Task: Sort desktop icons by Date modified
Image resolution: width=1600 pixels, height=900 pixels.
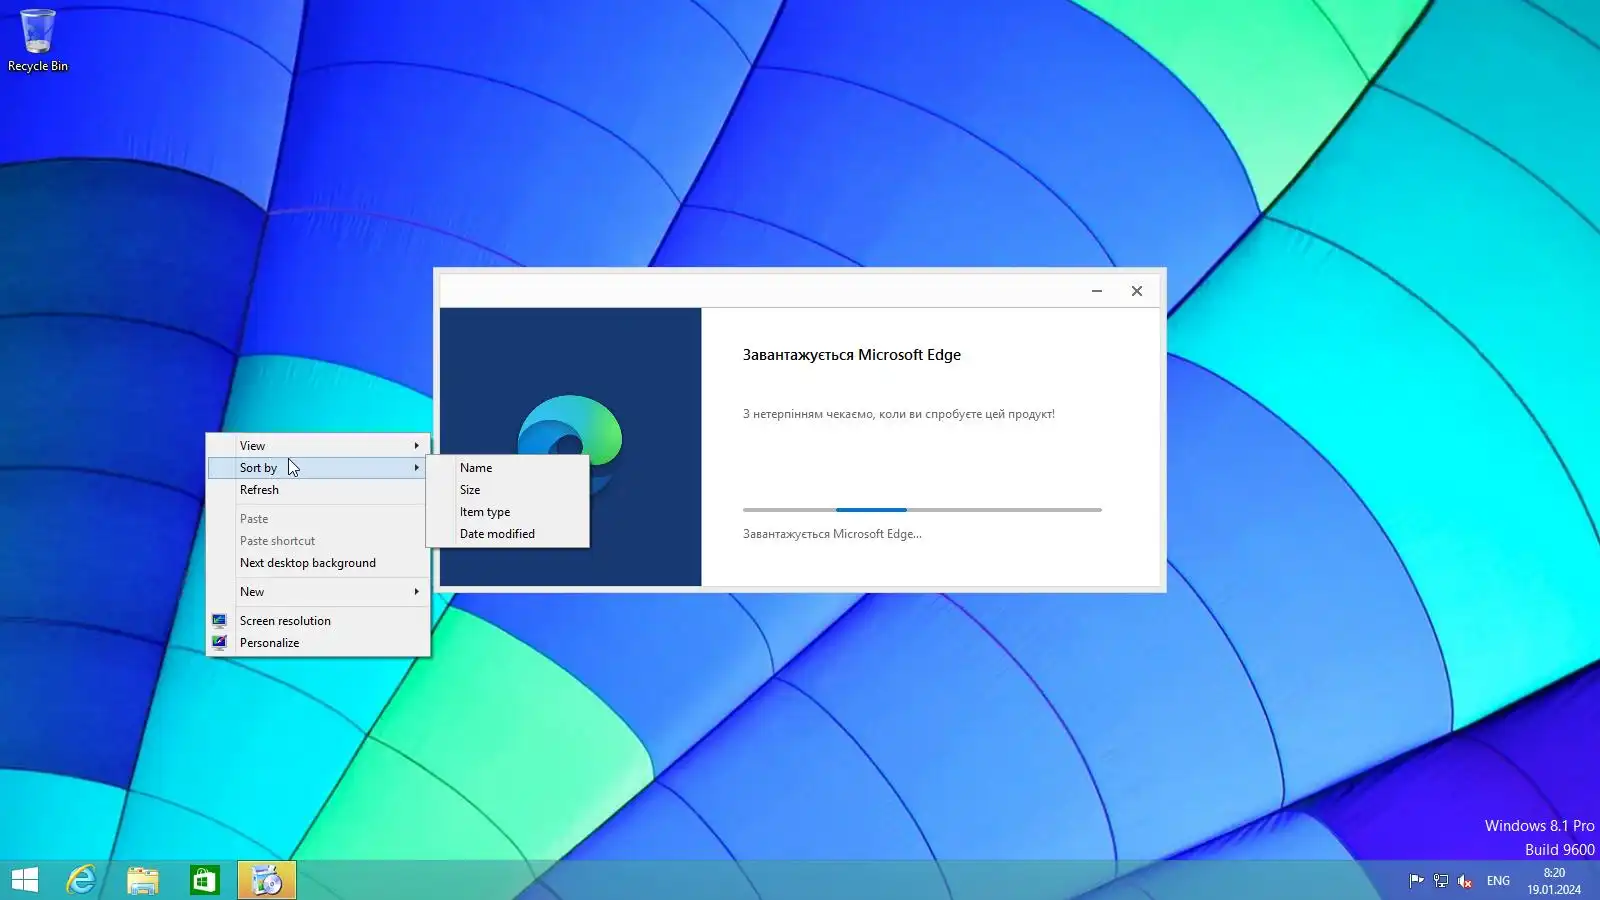Action: coord(508,534)
